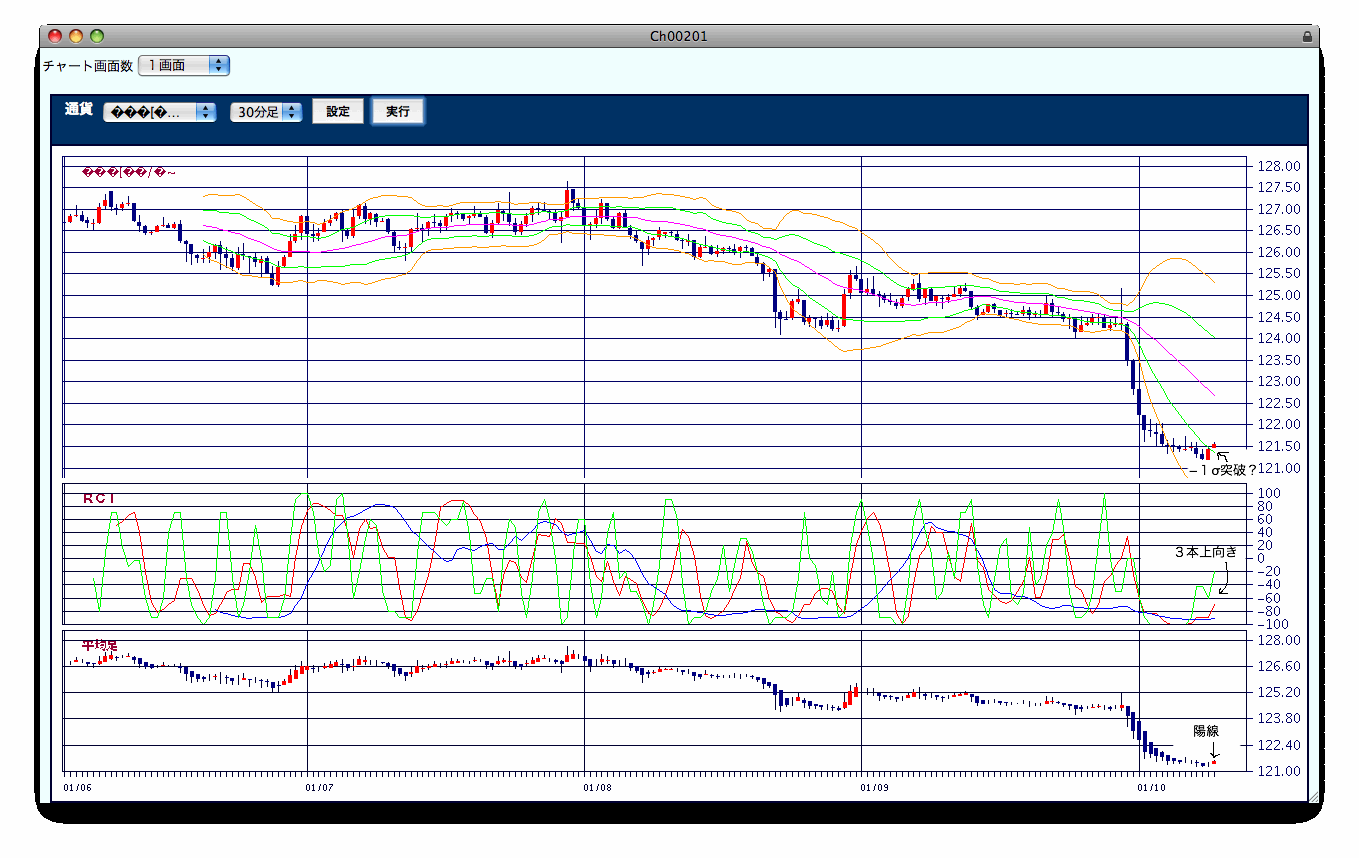Click the 設定 button
Viewport: 1359px width, 858px height.
tap(338, 112)
